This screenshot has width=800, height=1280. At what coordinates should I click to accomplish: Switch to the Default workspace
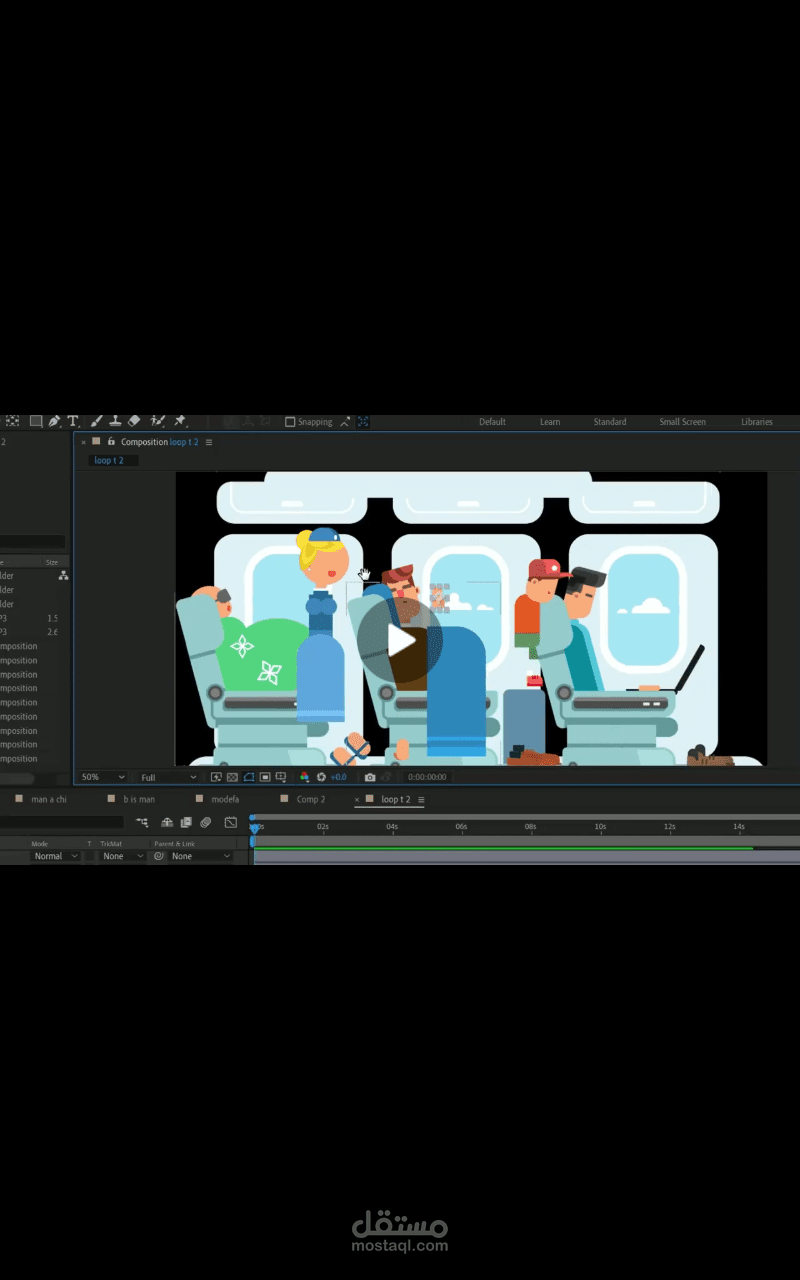point(492,422)
